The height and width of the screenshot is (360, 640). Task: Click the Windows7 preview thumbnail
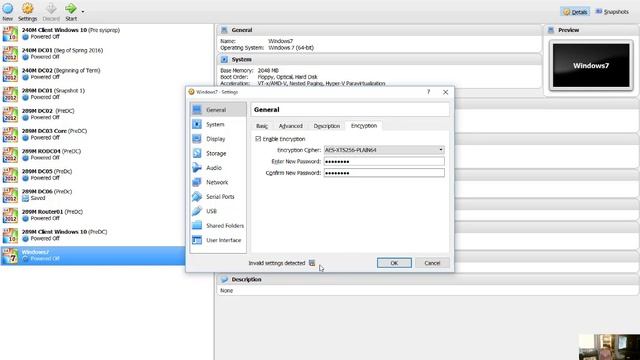click(x=591, y=65)
